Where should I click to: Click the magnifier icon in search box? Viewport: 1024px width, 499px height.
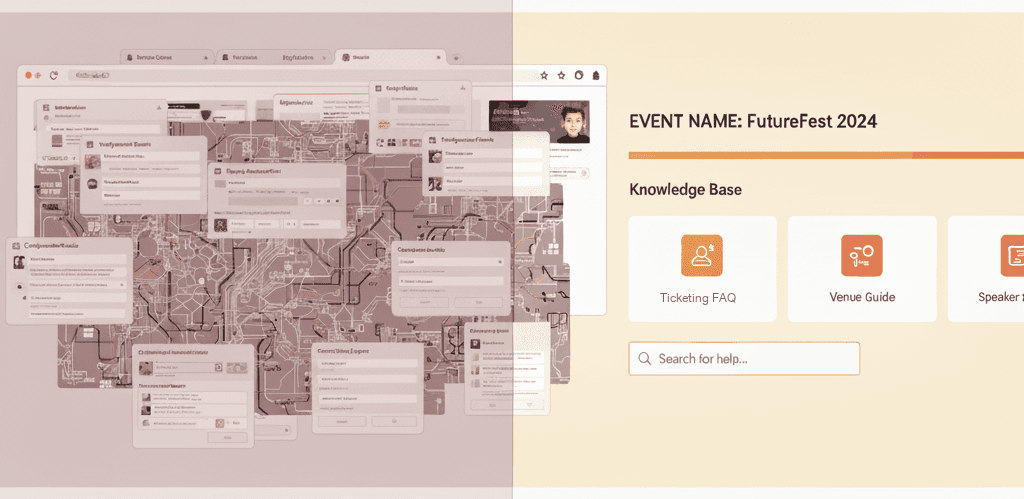pyautogui.click(x=645, y=359)
